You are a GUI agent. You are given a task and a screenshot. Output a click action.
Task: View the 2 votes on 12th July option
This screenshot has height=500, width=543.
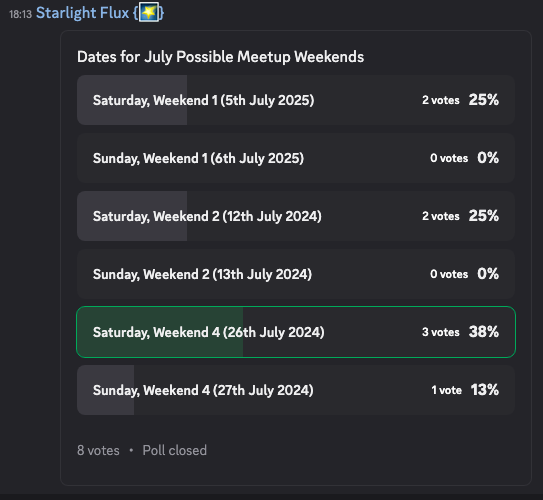[x=440, y=216]
